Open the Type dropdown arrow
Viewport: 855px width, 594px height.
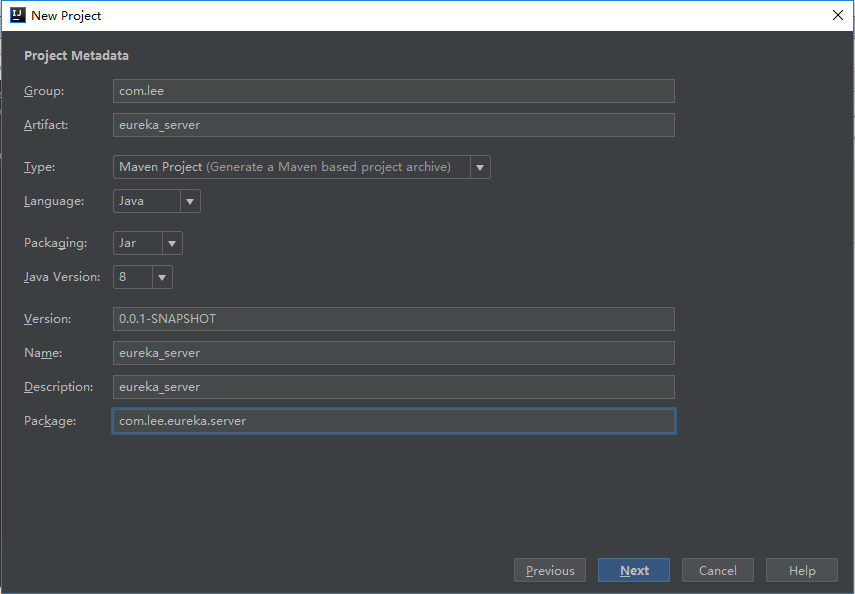click(x=480, y=167)
